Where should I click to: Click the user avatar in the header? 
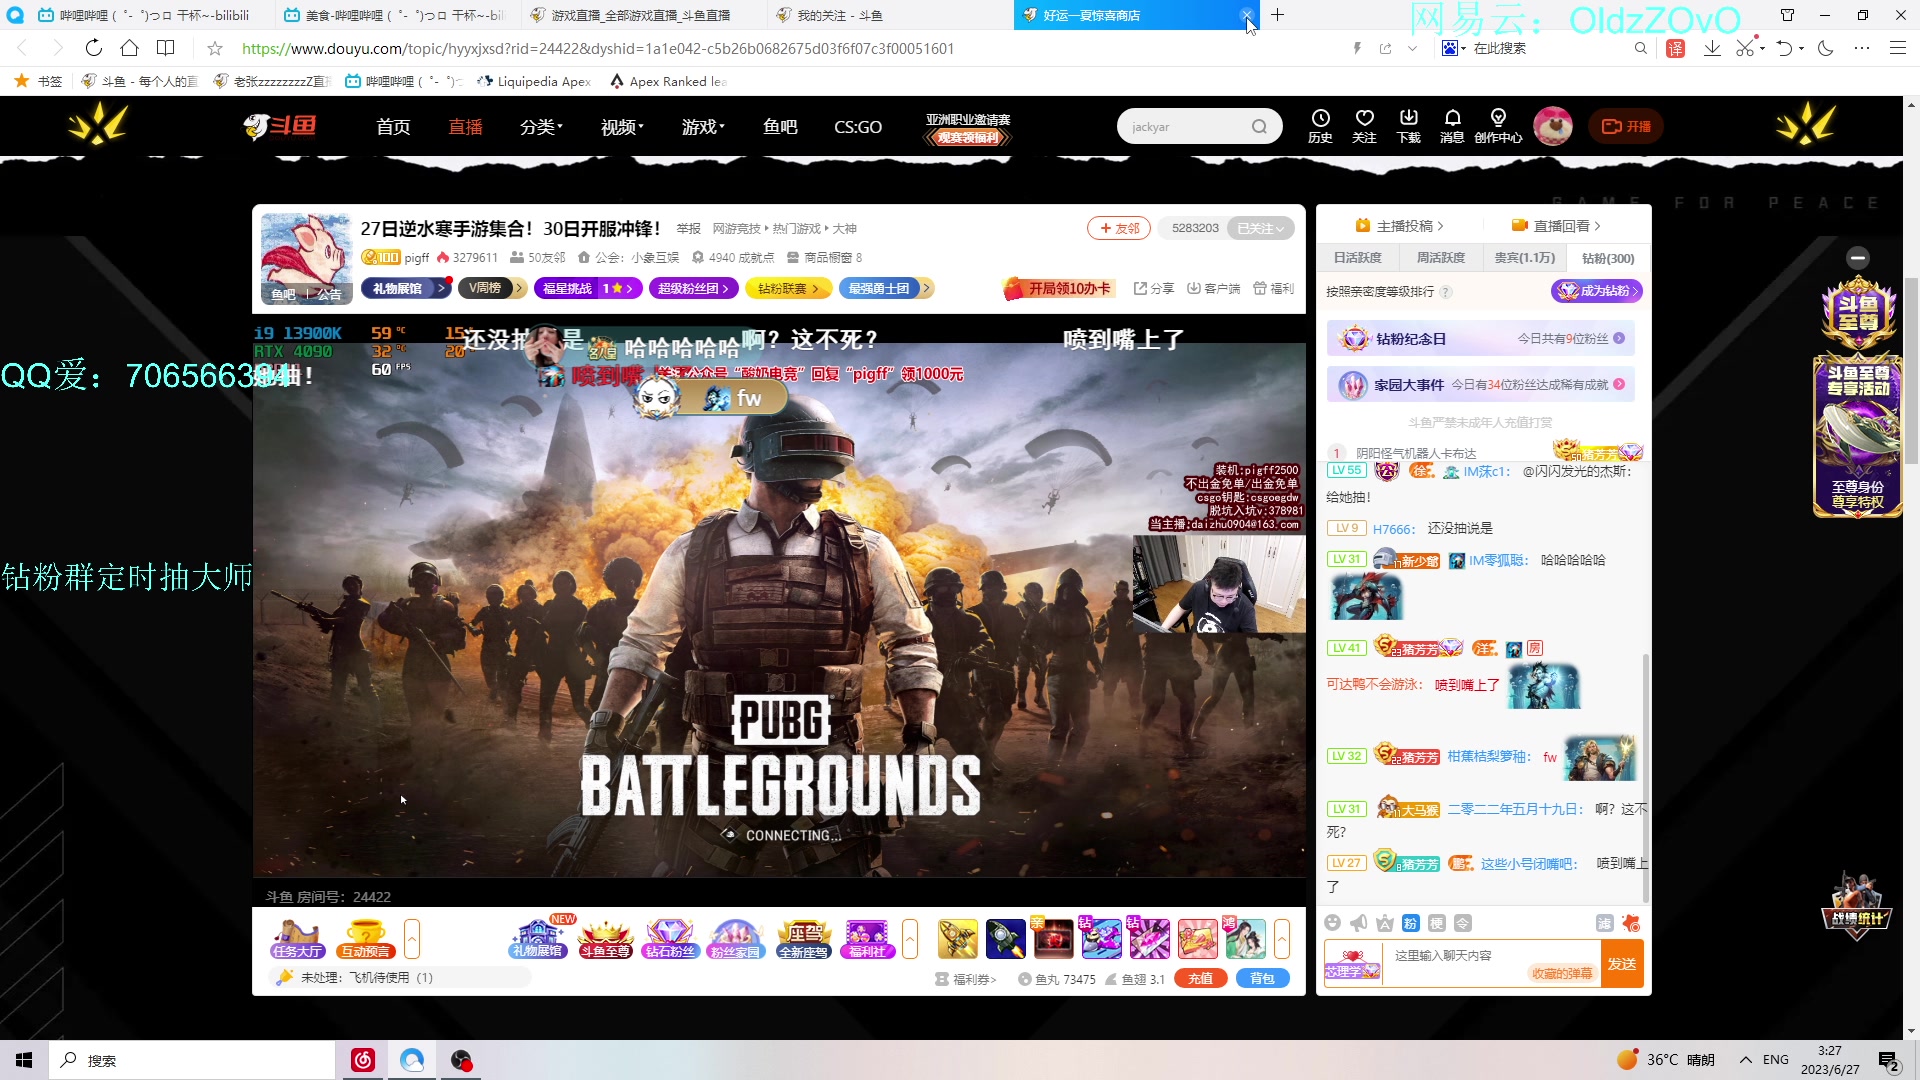(1553, 126)
